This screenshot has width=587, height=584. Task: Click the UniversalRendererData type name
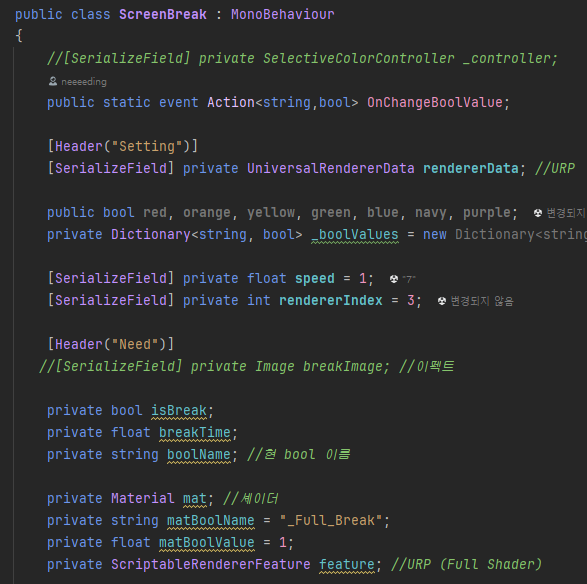point(331,168)
